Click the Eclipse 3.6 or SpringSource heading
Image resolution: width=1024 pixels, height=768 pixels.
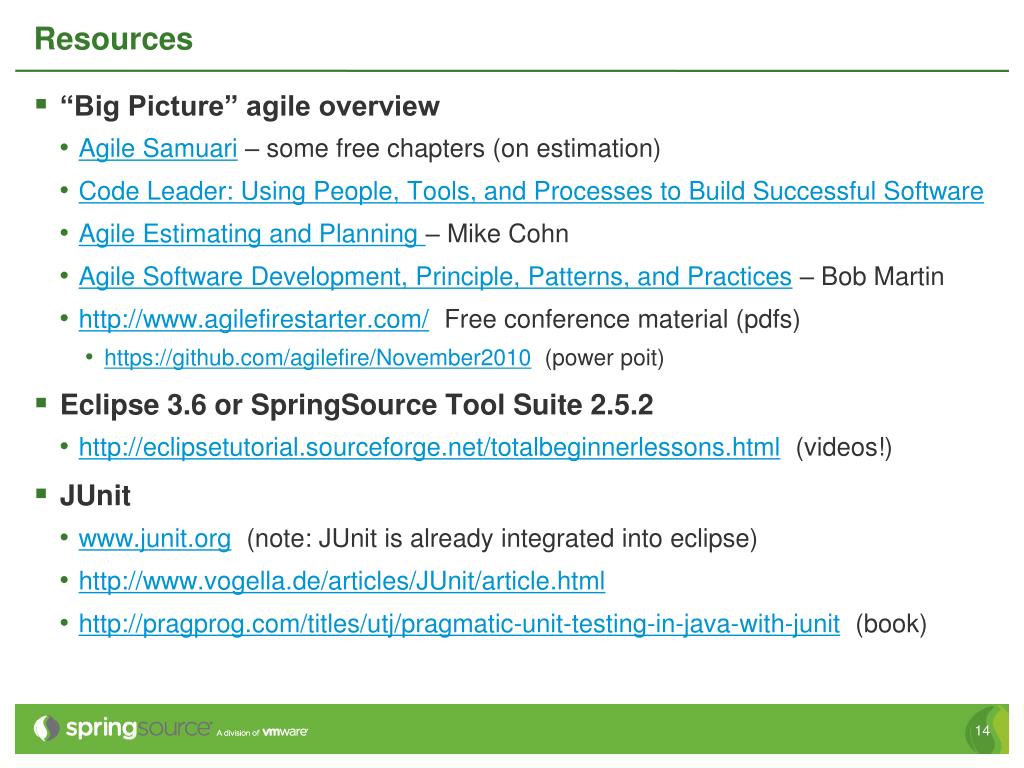click(357, 405)
